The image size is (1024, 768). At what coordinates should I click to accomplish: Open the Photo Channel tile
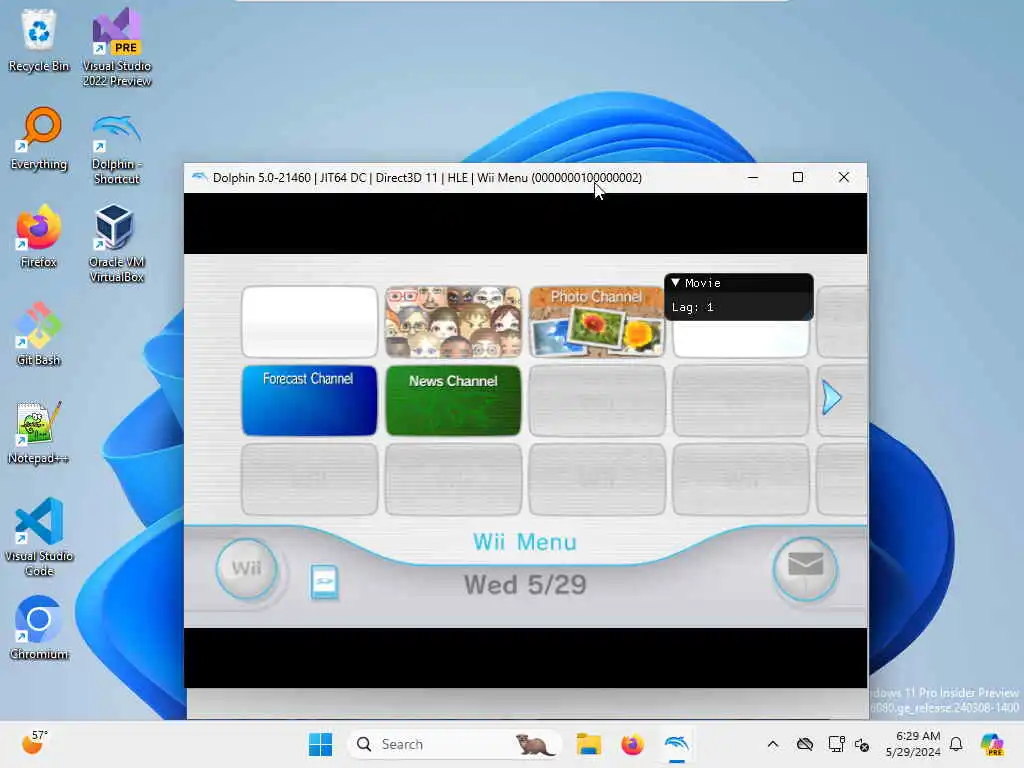(x=596, y=322)
